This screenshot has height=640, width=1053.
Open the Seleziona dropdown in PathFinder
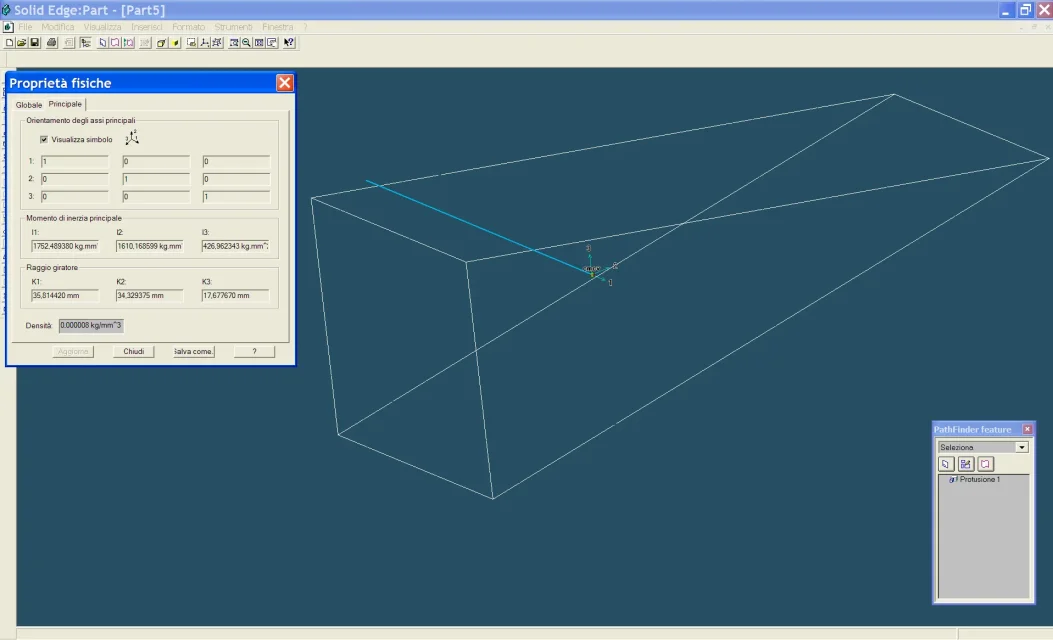[1021, 447]
